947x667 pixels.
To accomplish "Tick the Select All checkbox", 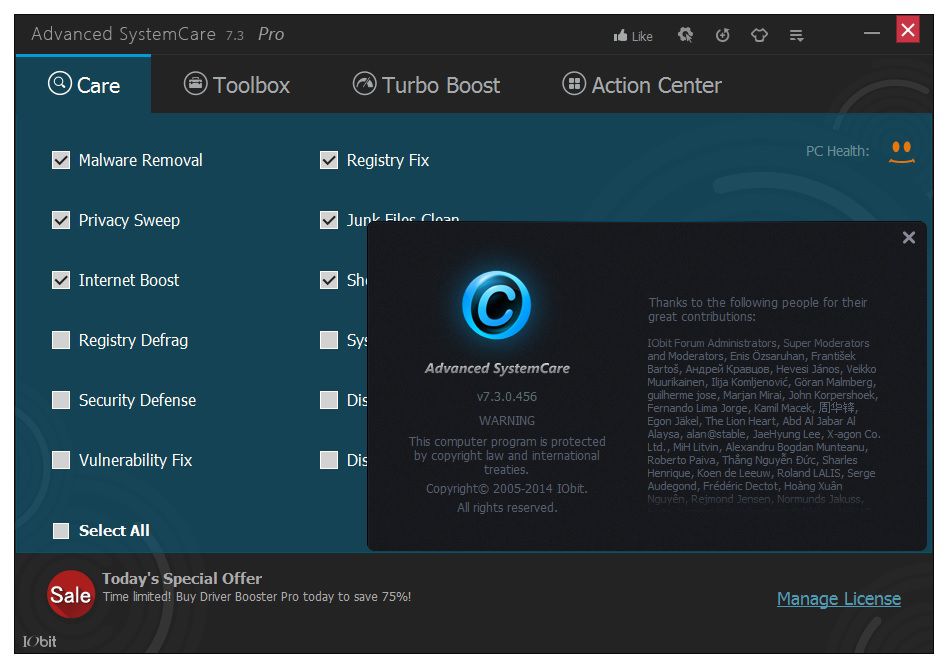I will [x=61, y=530].
